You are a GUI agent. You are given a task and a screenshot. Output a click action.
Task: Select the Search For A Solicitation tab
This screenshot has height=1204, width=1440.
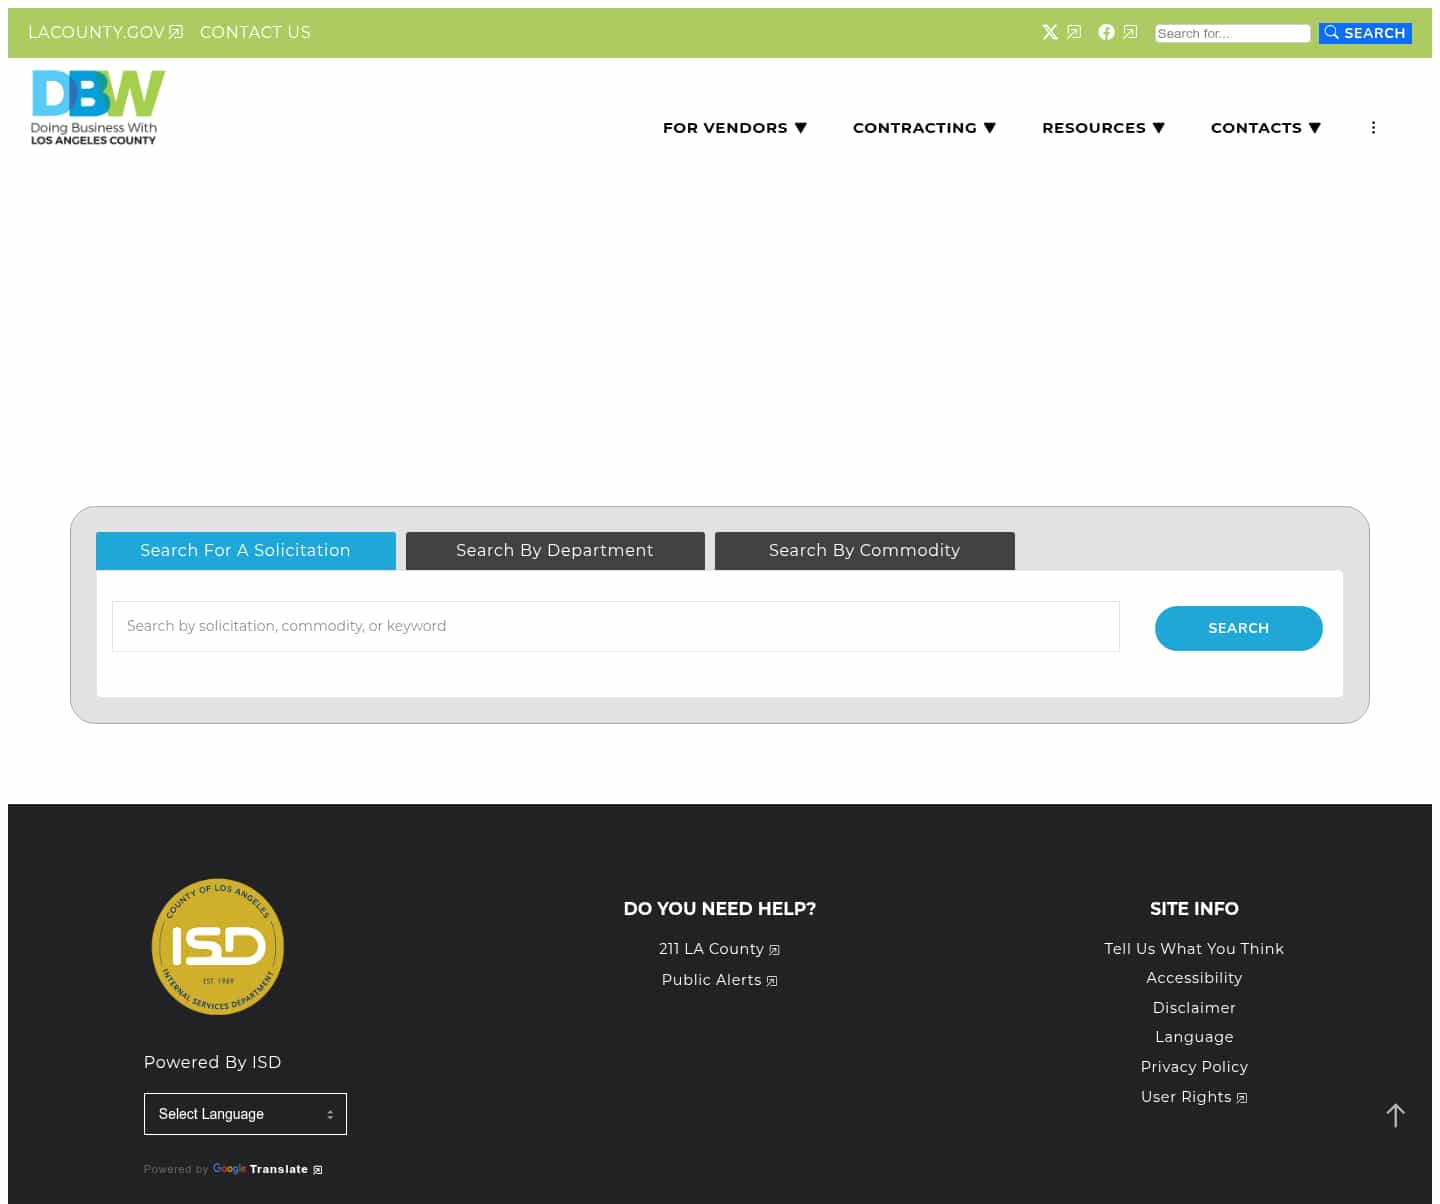click(246, 551)
